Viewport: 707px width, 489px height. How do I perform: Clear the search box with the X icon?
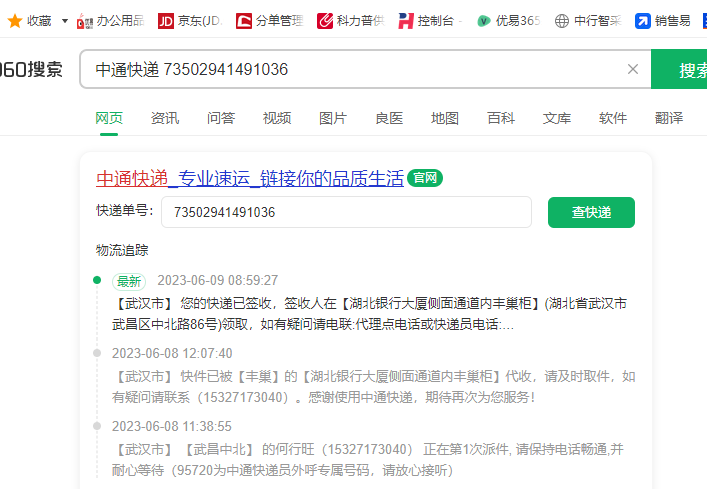coord(632,69)
